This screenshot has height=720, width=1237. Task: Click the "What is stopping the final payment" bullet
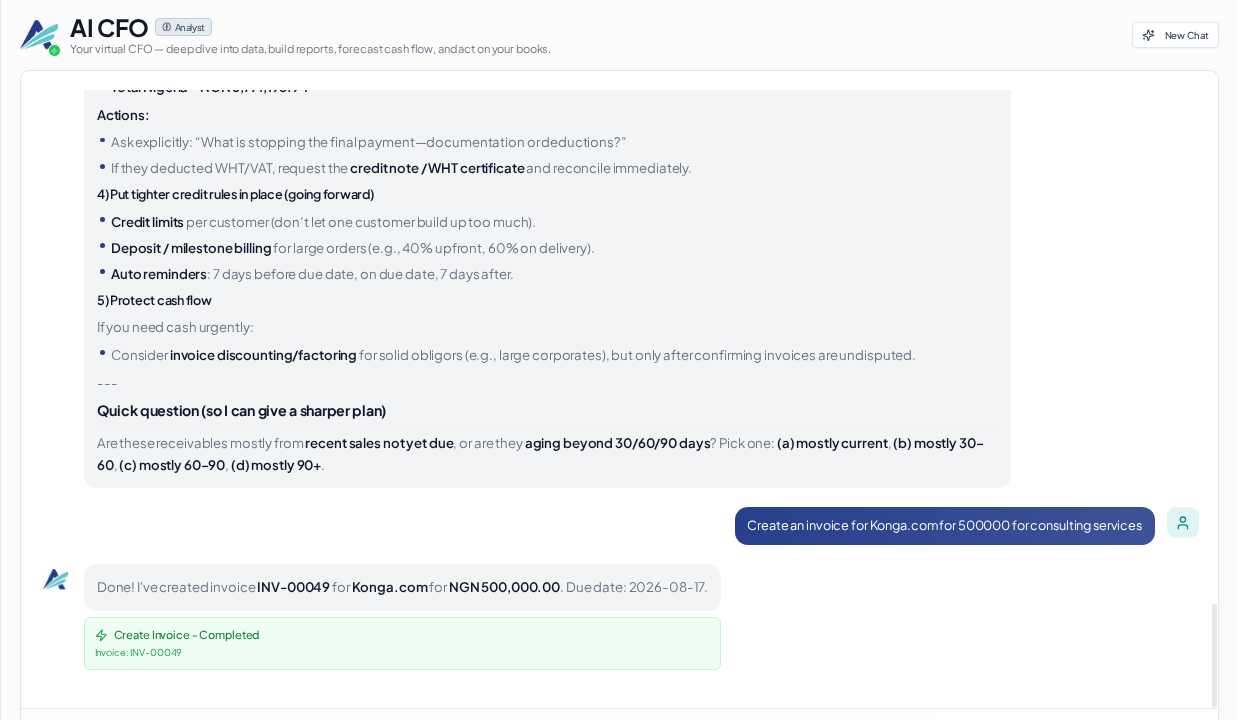click(368, 142)
